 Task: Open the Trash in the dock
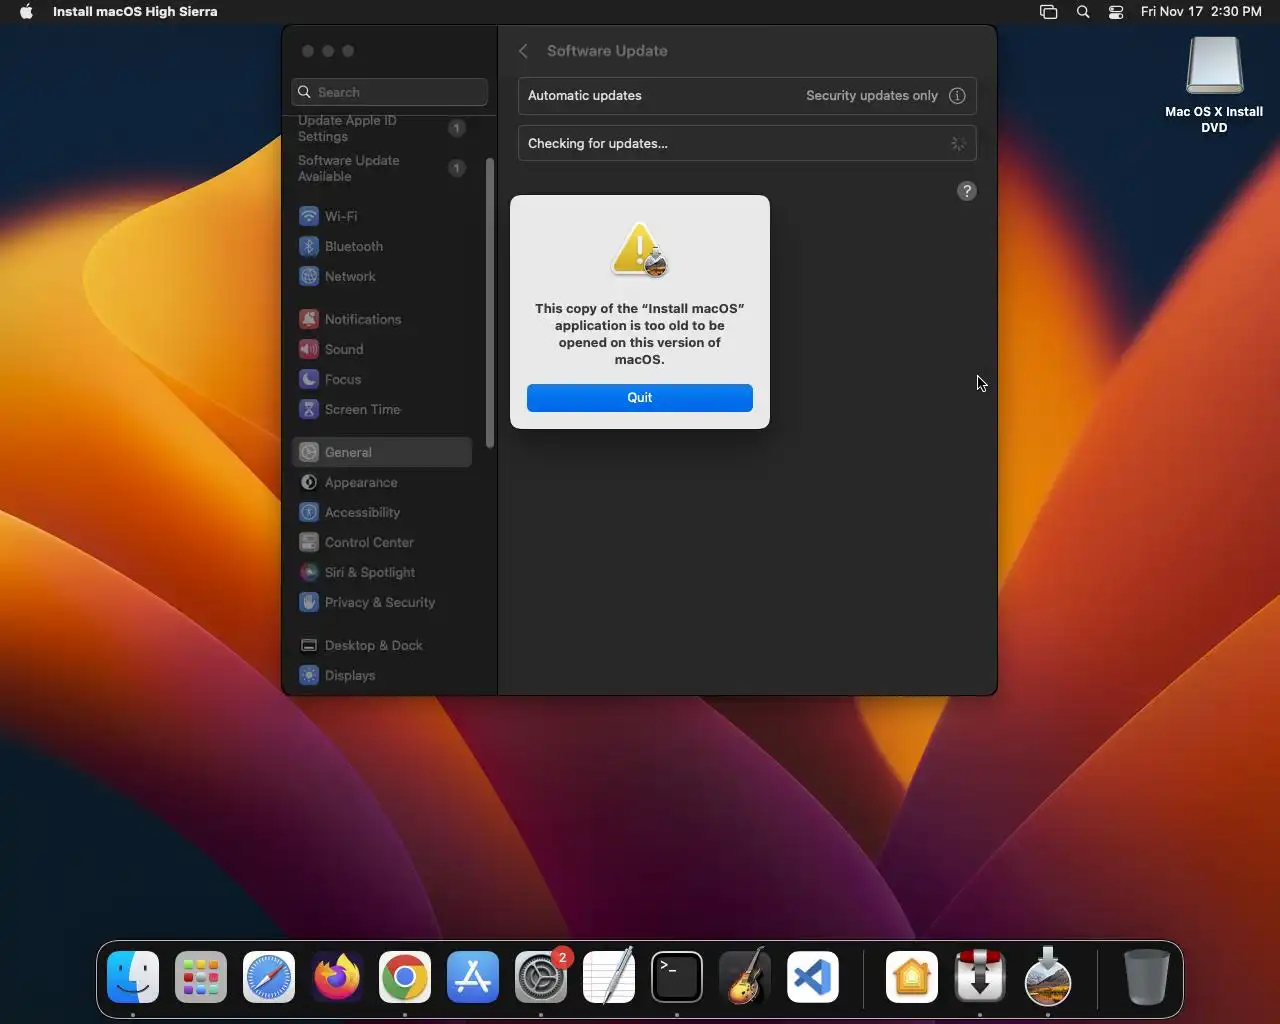[1146, 977]
